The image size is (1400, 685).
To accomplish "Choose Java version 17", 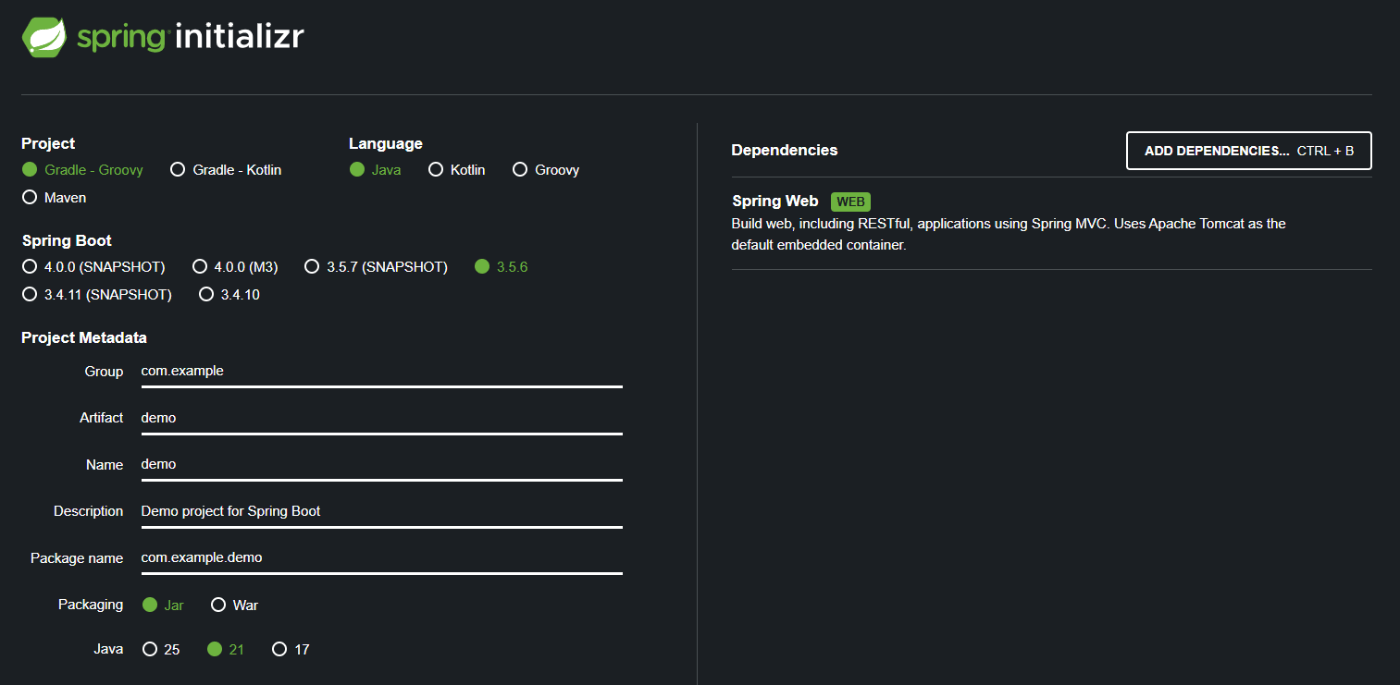I will (291, 649).
